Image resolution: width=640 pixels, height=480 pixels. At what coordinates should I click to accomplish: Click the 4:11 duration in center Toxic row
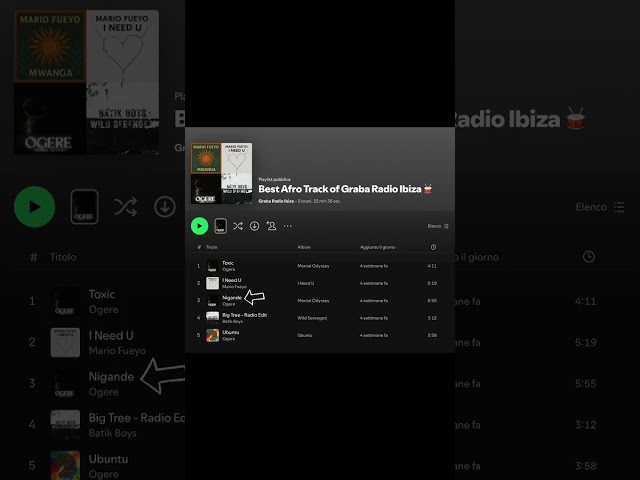click(432, 266)
